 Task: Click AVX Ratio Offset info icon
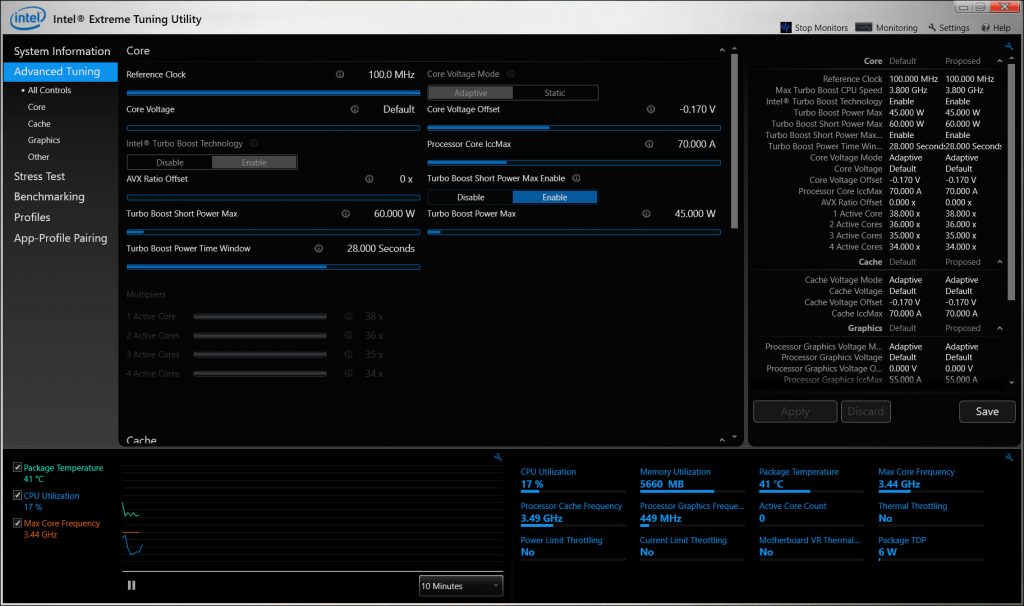(369, 179)
